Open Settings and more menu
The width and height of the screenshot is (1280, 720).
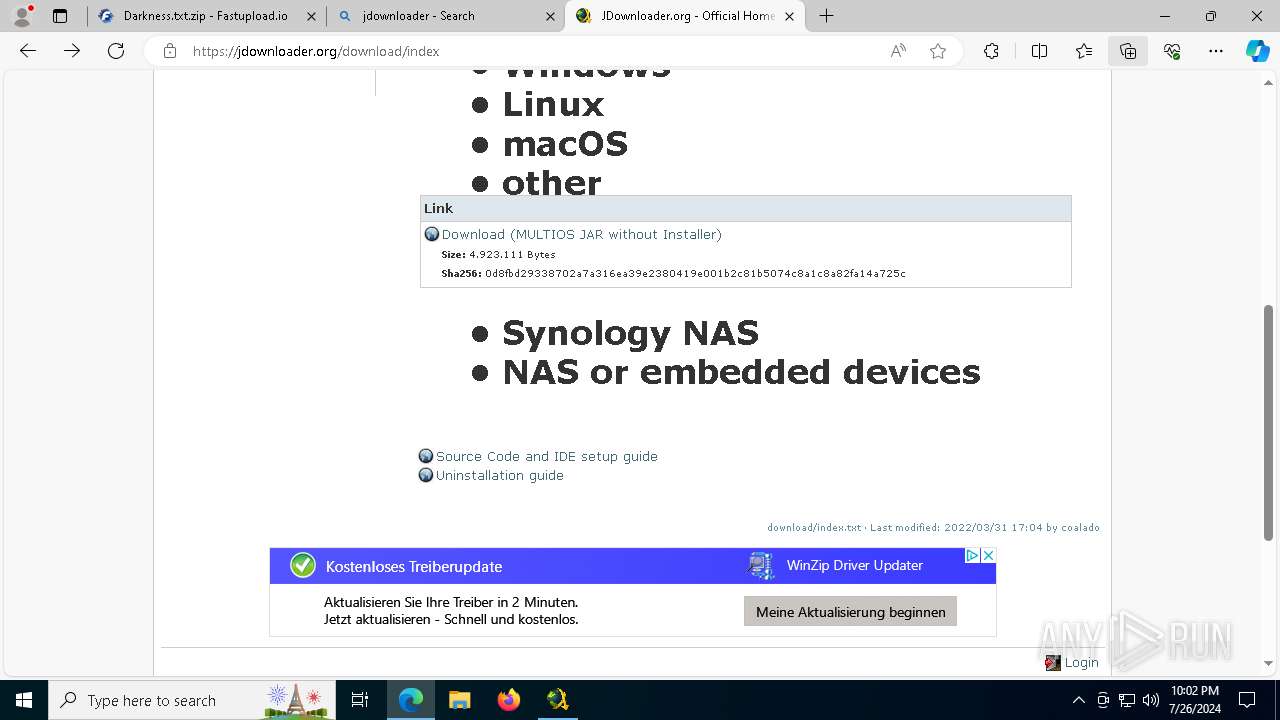1216,51
